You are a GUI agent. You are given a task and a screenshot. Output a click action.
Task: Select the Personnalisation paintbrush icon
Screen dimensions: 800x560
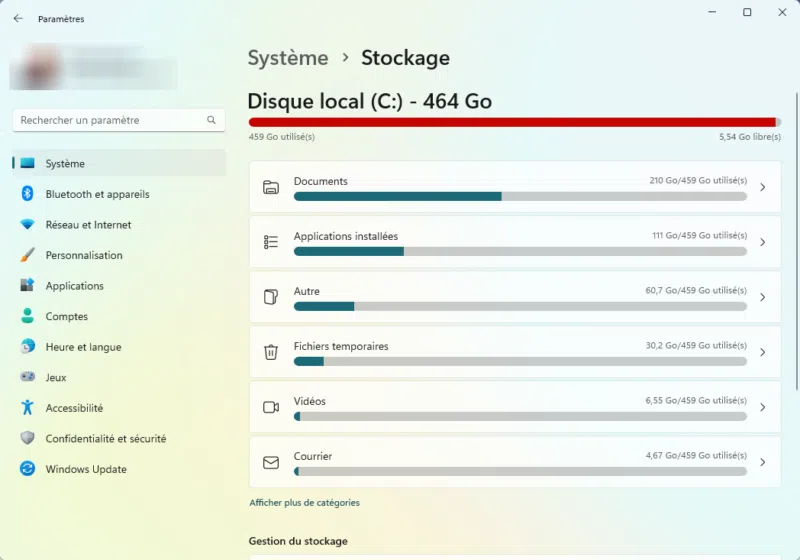pyautogui.click(x=27, y=255)
